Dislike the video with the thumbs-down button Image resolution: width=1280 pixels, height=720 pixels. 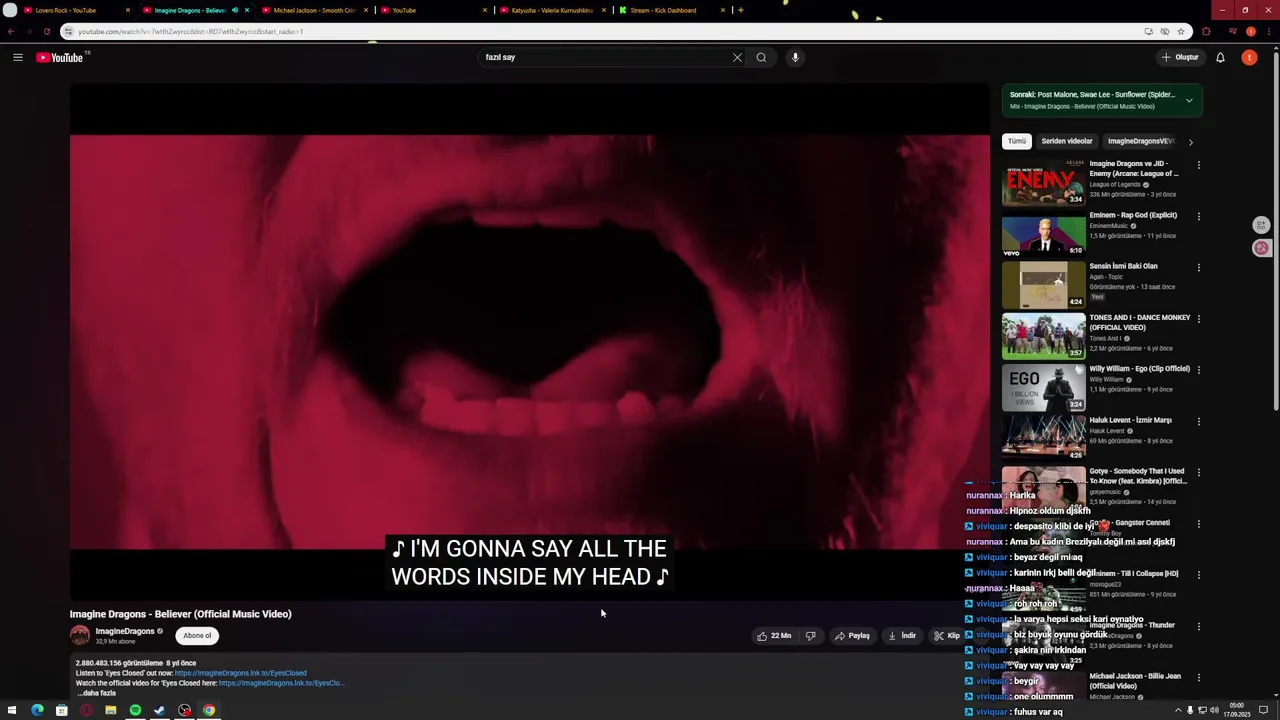[x=810, y=635]
